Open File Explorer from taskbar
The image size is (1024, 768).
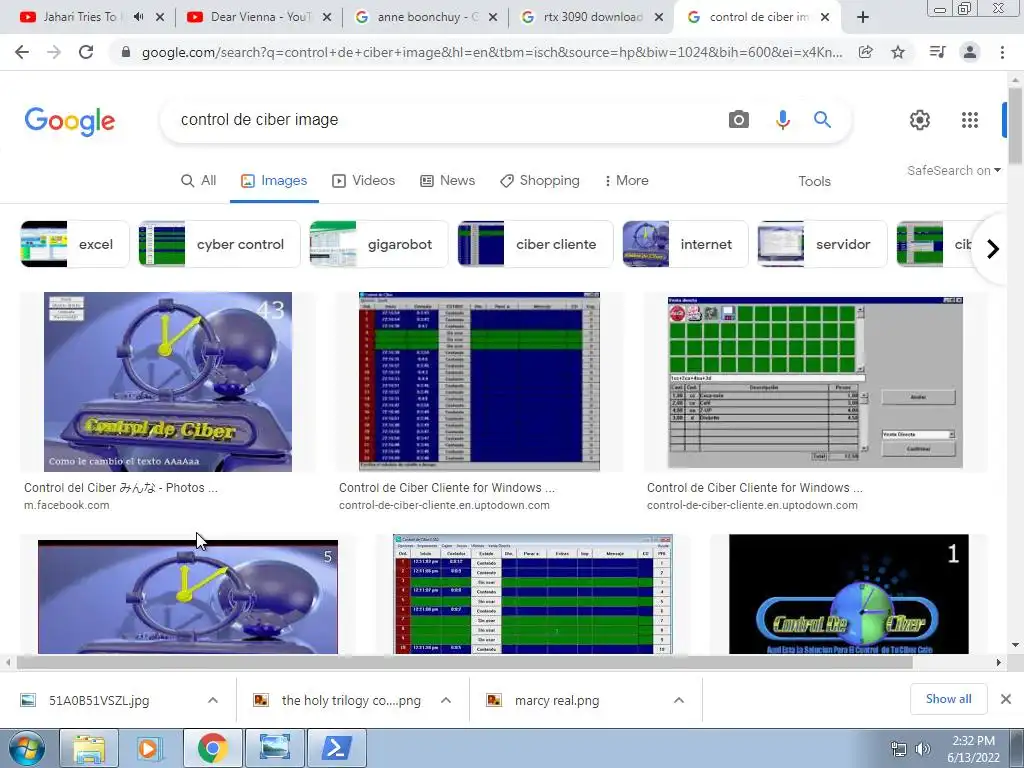click(89, 748)
